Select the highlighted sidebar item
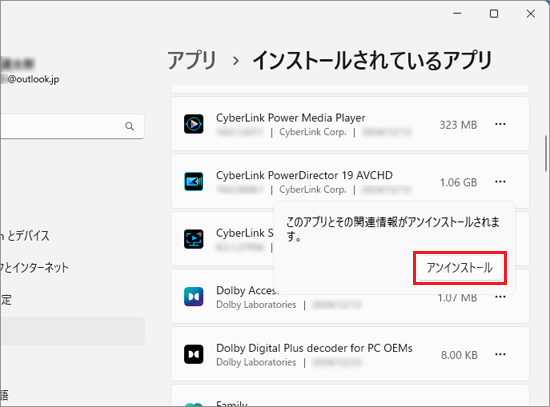550x407 pixels. (x=72, y=331)
